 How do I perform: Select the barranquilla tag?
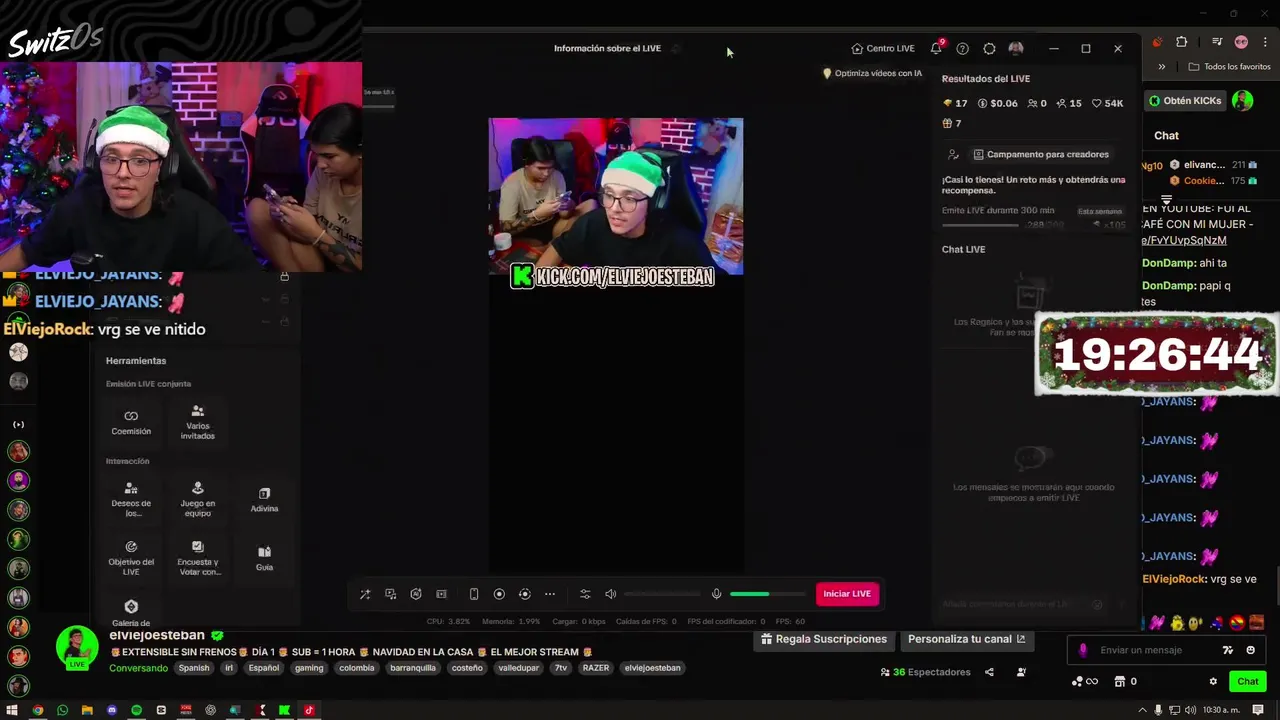pos(413,668)
